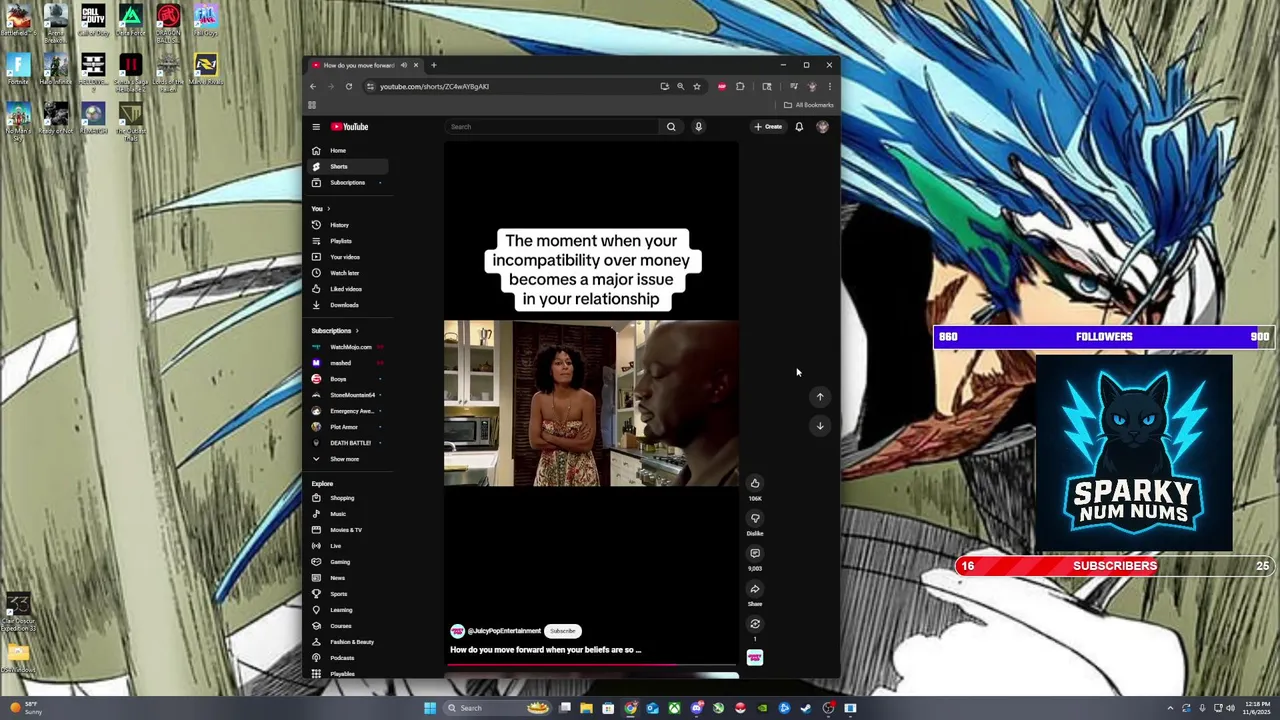Open the Fall Guys desktop shortcut

[x=205, y=21]
